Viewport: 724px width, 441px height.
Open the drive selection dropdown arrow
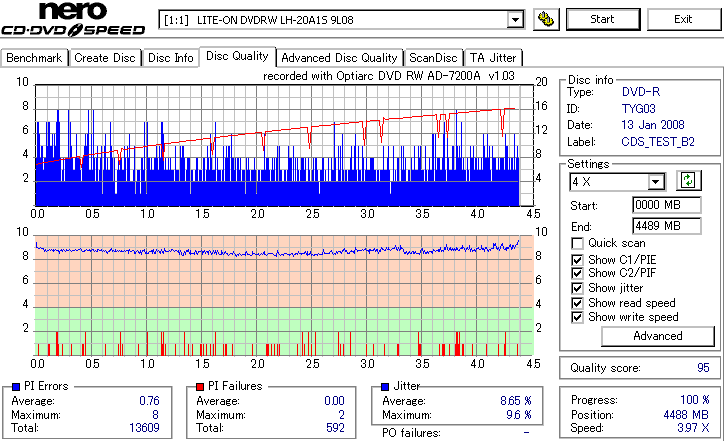515,20
